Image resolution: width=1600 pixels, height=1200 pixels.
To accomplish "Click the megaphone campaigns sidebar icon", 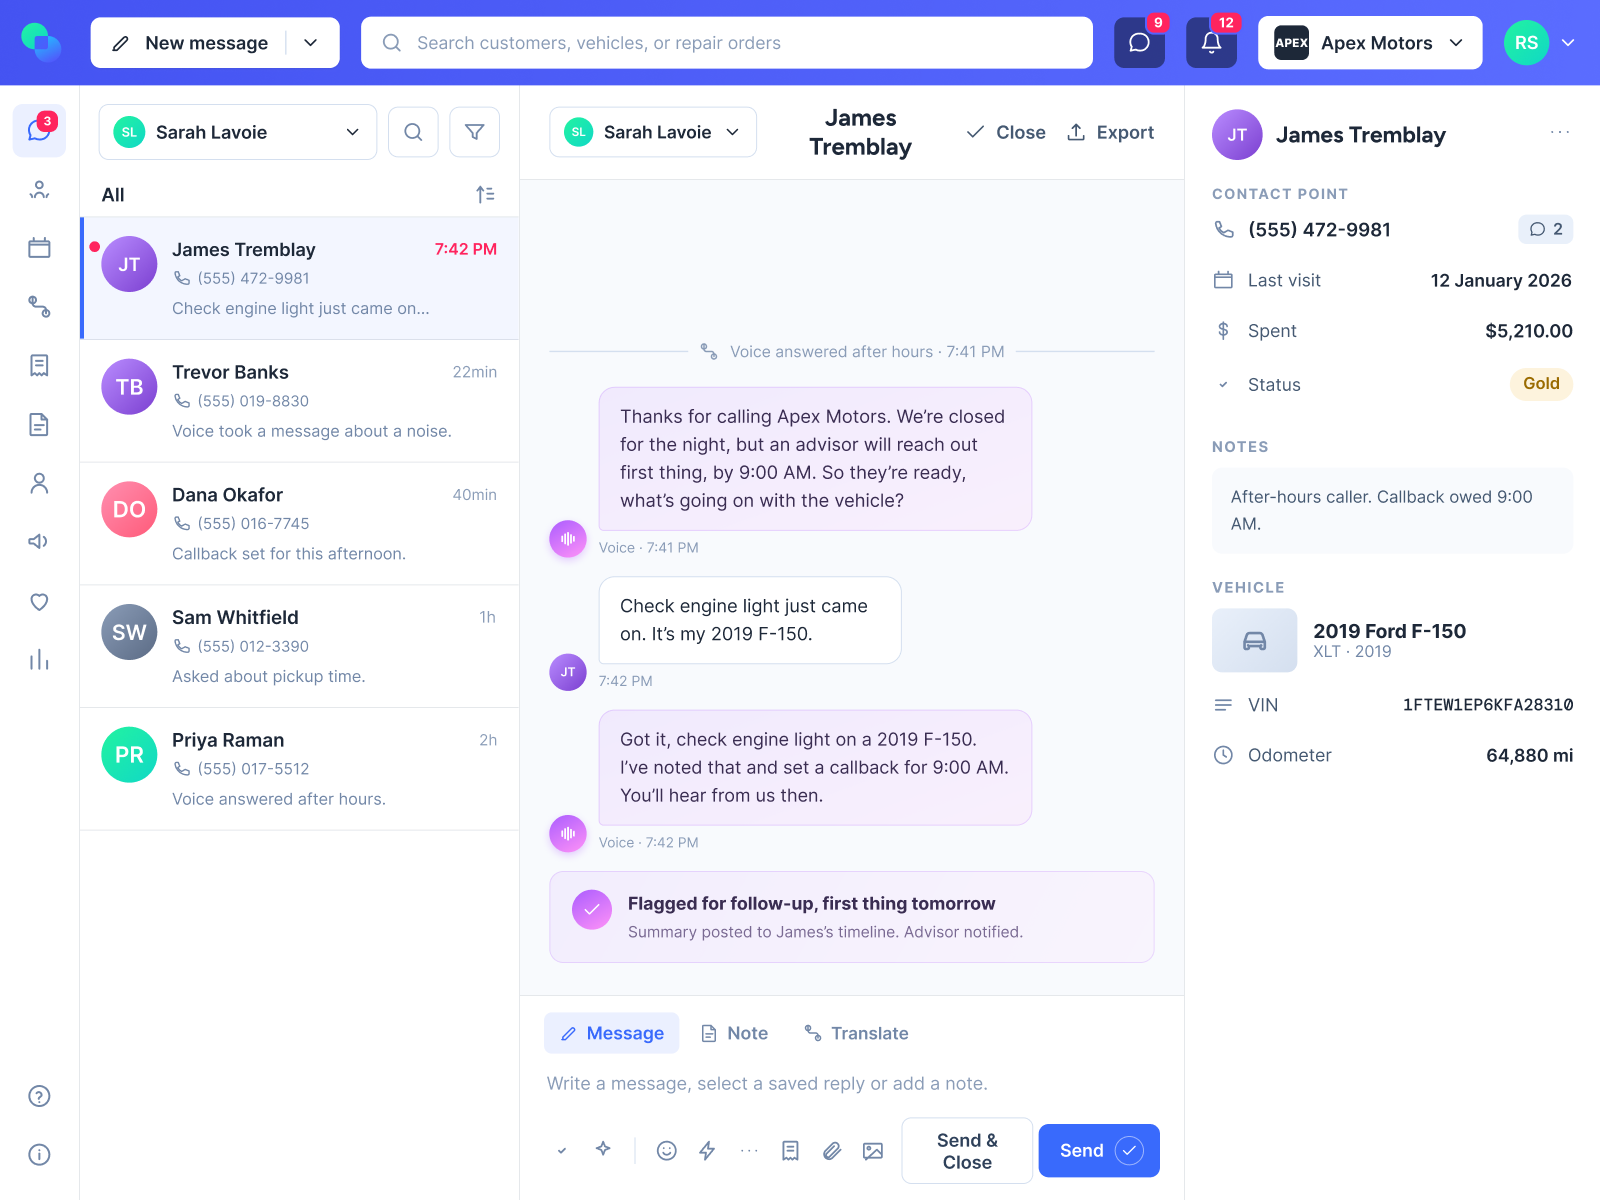I will click(39, 542).
